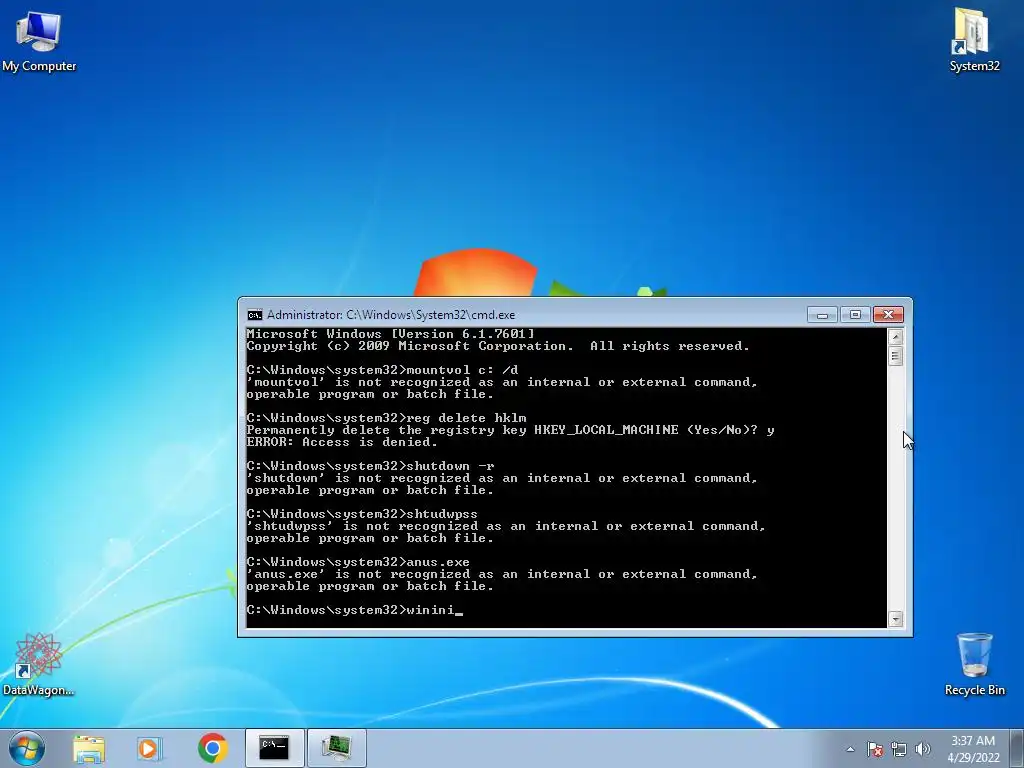Image resolution: width=1024 pixels, height=768 pixels.
Task: Select the cmd.exe taskbar button
Action: pos(274,748)
